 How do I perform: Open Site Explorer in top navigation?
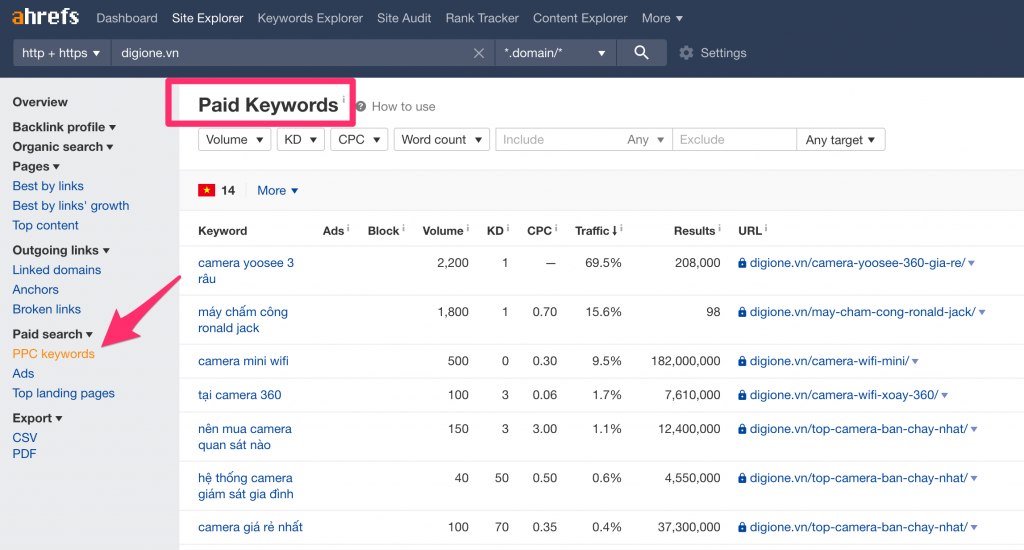click(208, 18)
